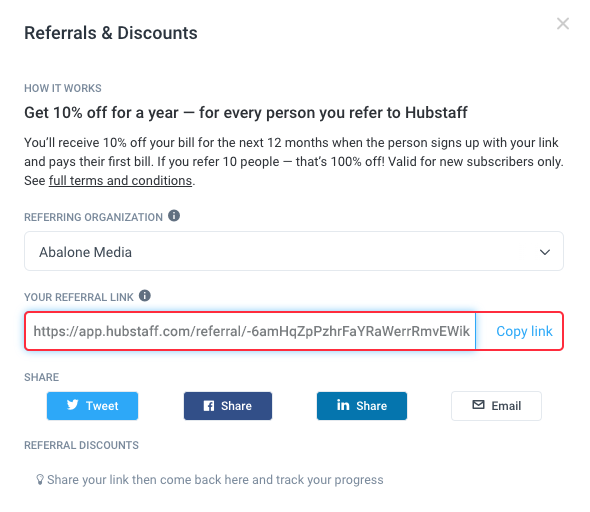Open the full terms and conditions link
This screenshot has width=590, height=512.
pyautogui.click(x=120, y=181)
